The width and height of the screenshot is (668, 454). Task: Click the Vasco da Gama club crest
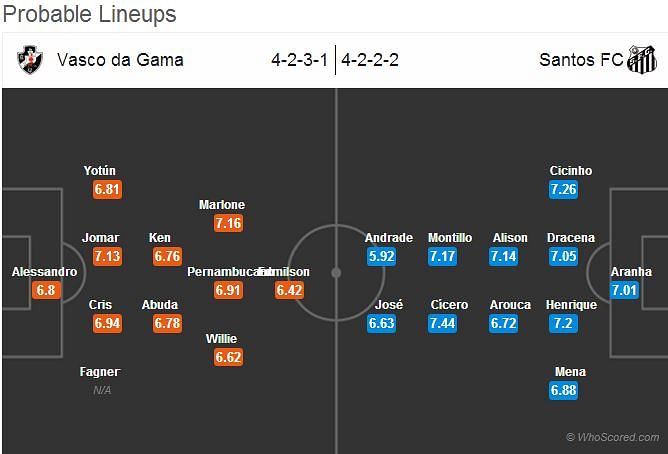30,60
